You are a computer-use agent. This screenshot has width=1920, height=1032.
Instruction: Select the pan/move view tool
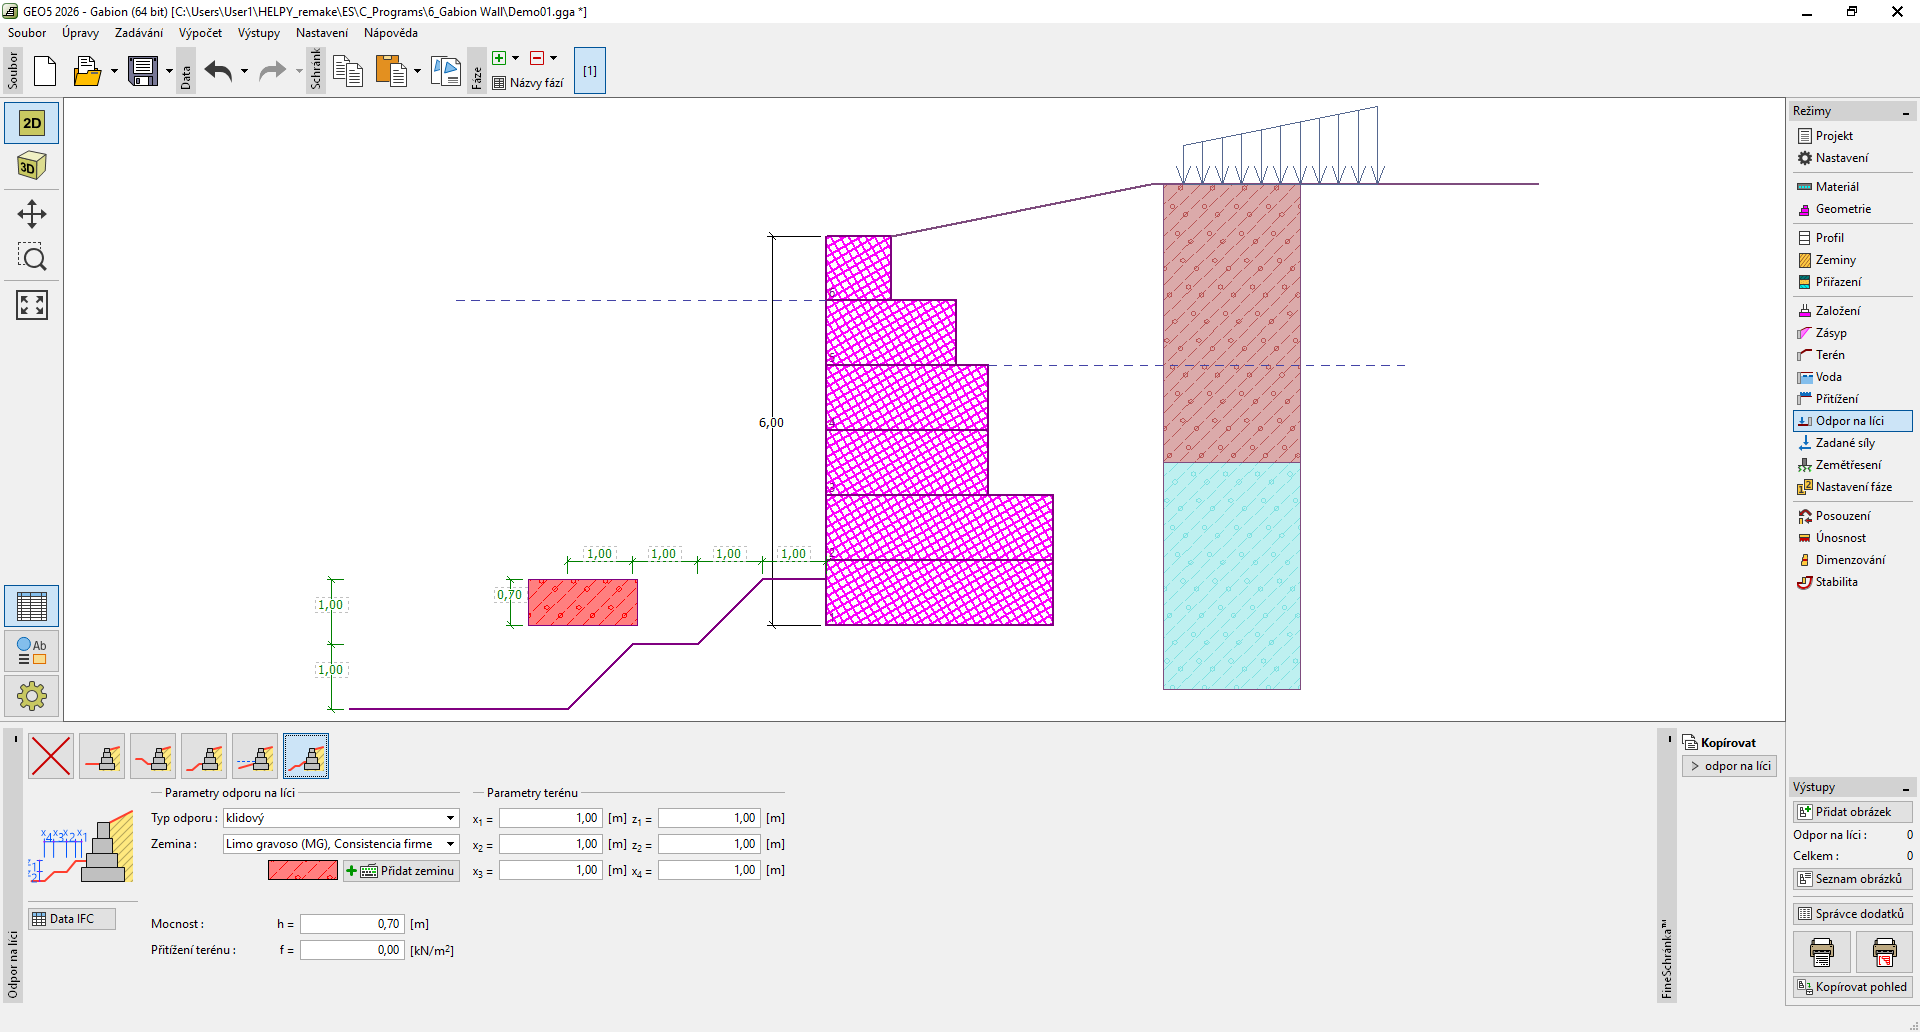tap(32, 214)
